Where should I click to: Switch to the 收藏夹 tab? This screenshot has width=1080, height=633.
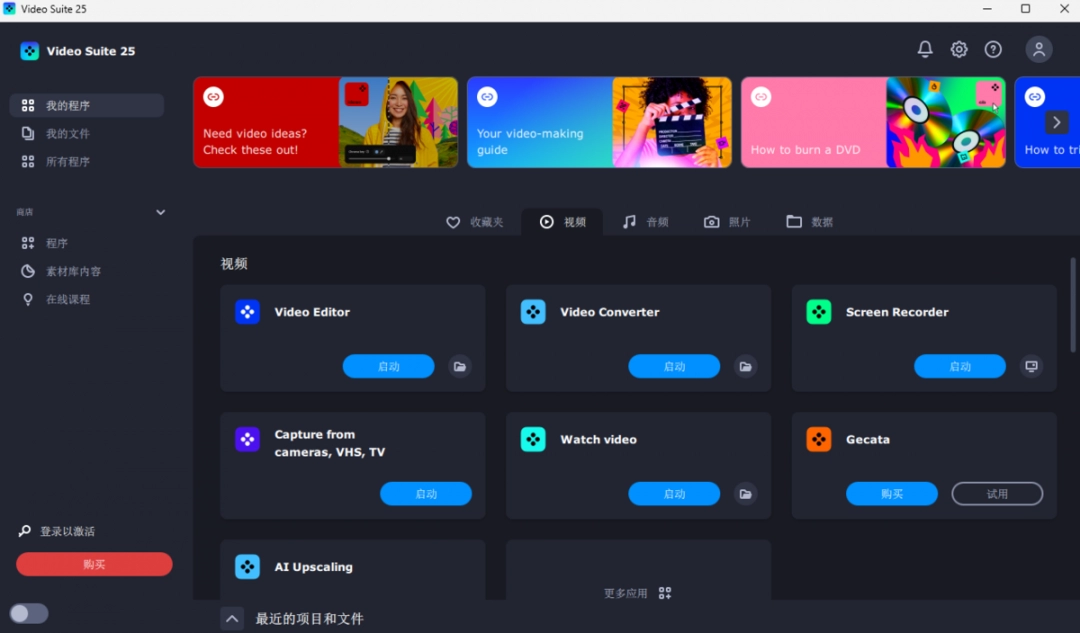coord(475,222)
